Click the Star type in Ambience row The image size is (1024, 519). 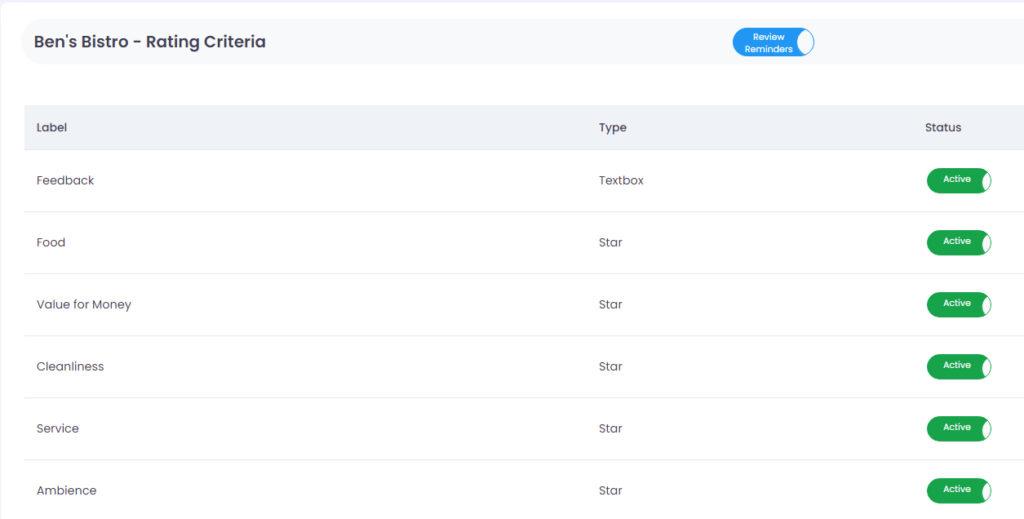611,490
